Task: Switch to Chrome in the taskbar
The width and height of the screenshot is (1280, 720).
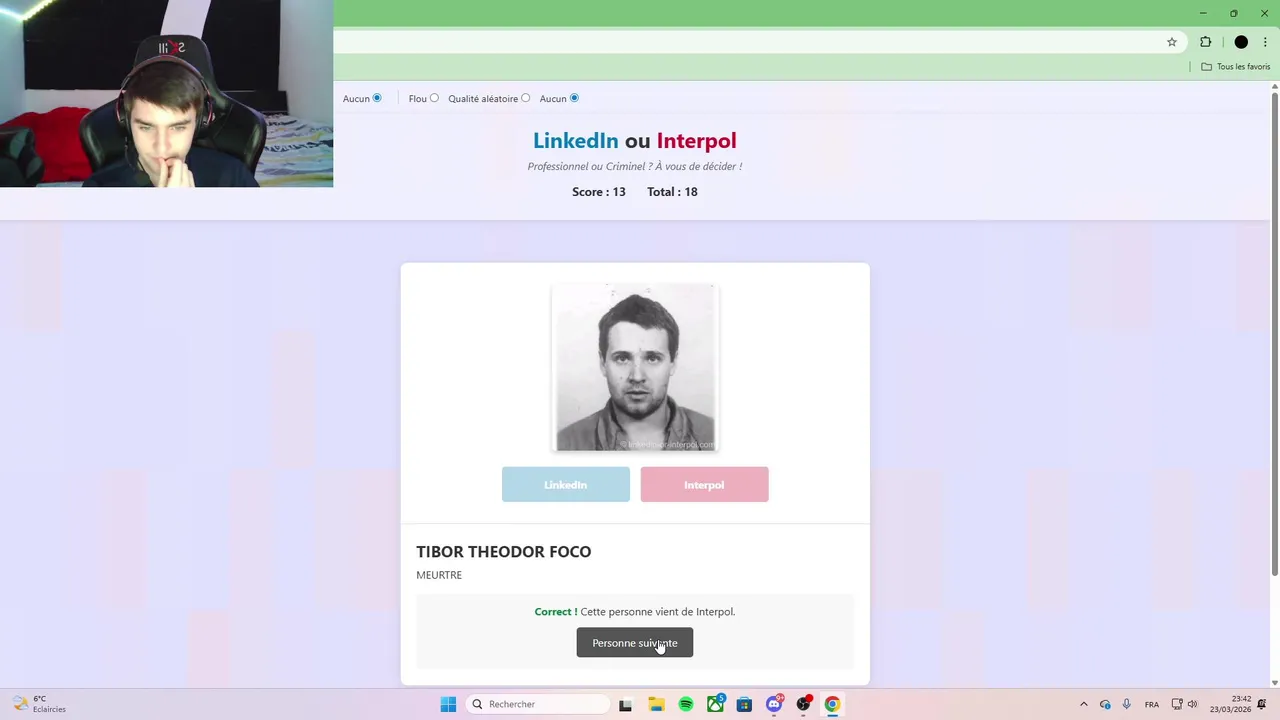Action: click(x=832, y=704)
